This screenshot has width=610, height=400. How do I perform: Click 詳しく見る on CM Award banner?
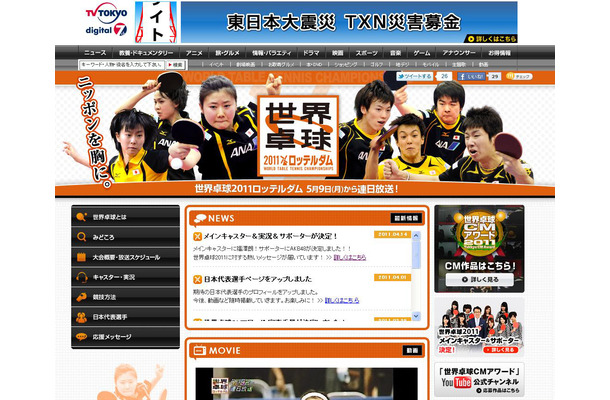tap(479, 279)
